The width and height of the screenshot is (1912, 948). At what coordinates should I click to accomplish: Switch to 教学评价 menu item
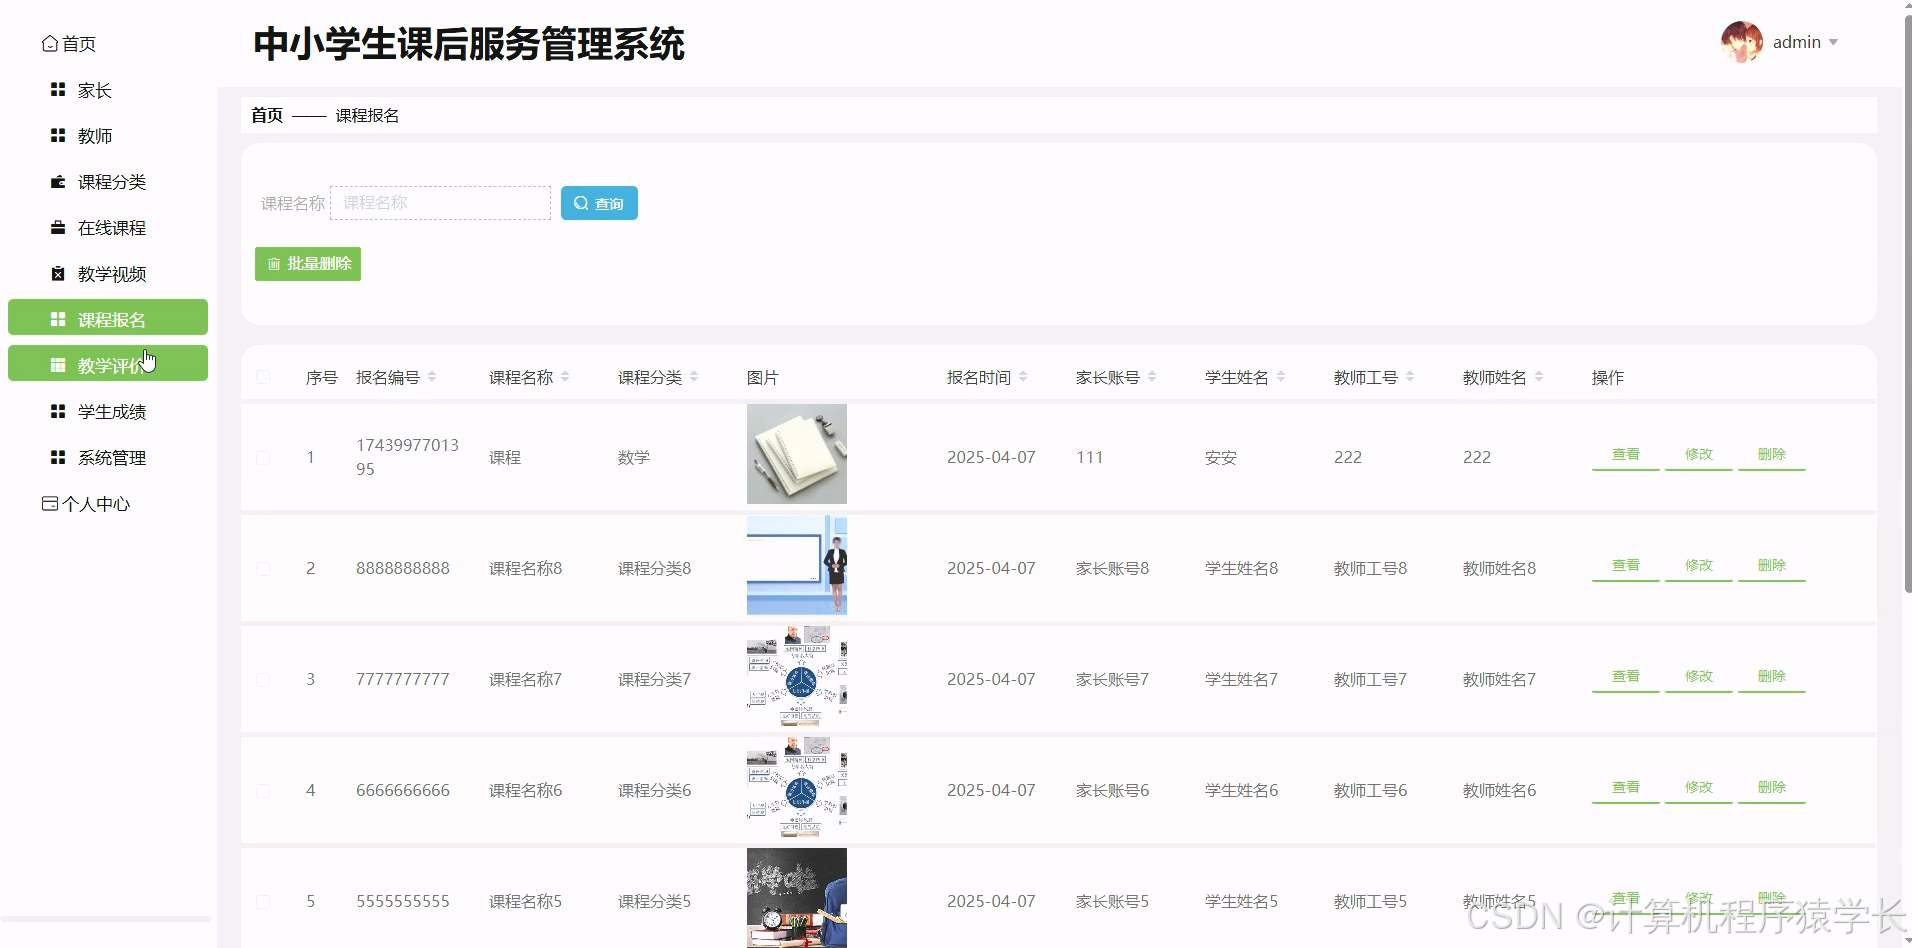click(107, 363)
